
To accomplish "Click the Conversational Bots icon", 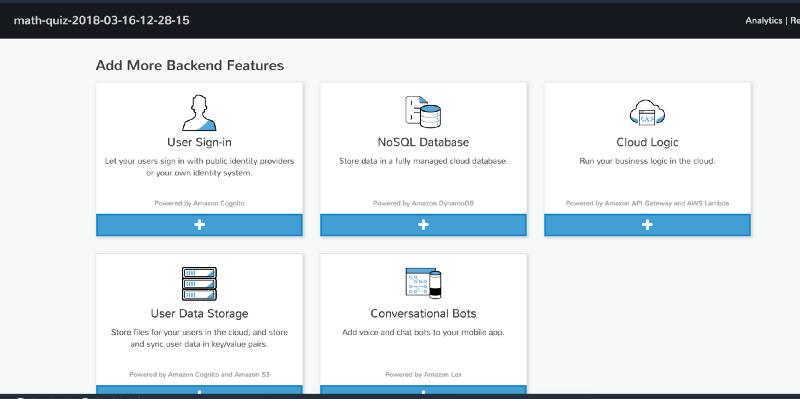I will click(423, 283).
